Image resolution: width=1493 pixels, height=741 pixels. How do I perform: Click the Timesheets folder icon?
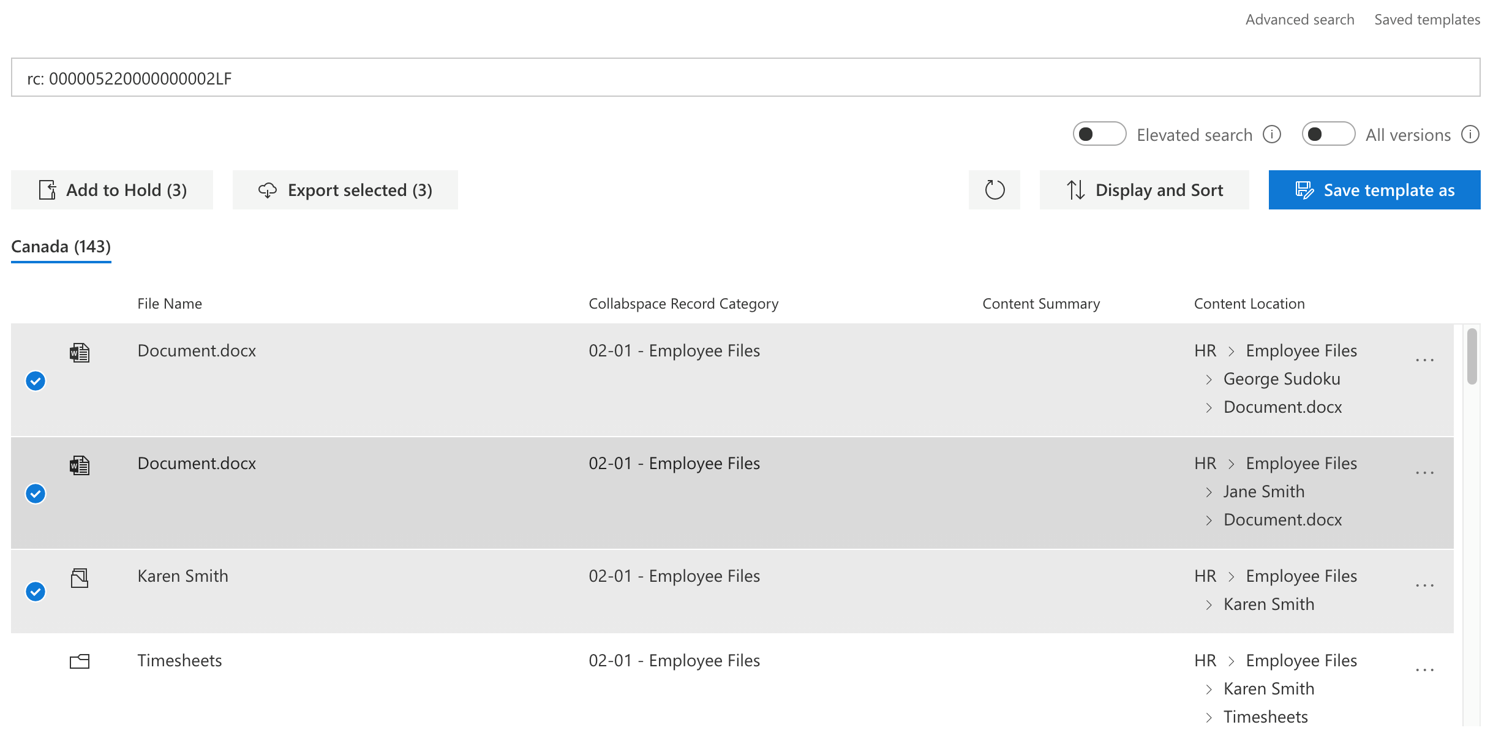click(x=80, y=661)
